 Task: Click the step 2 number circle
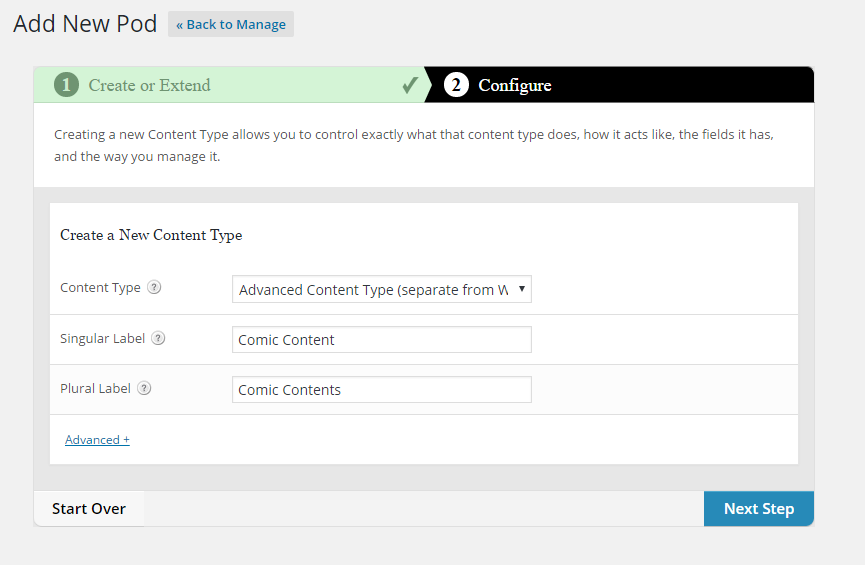tap(456, 85)
